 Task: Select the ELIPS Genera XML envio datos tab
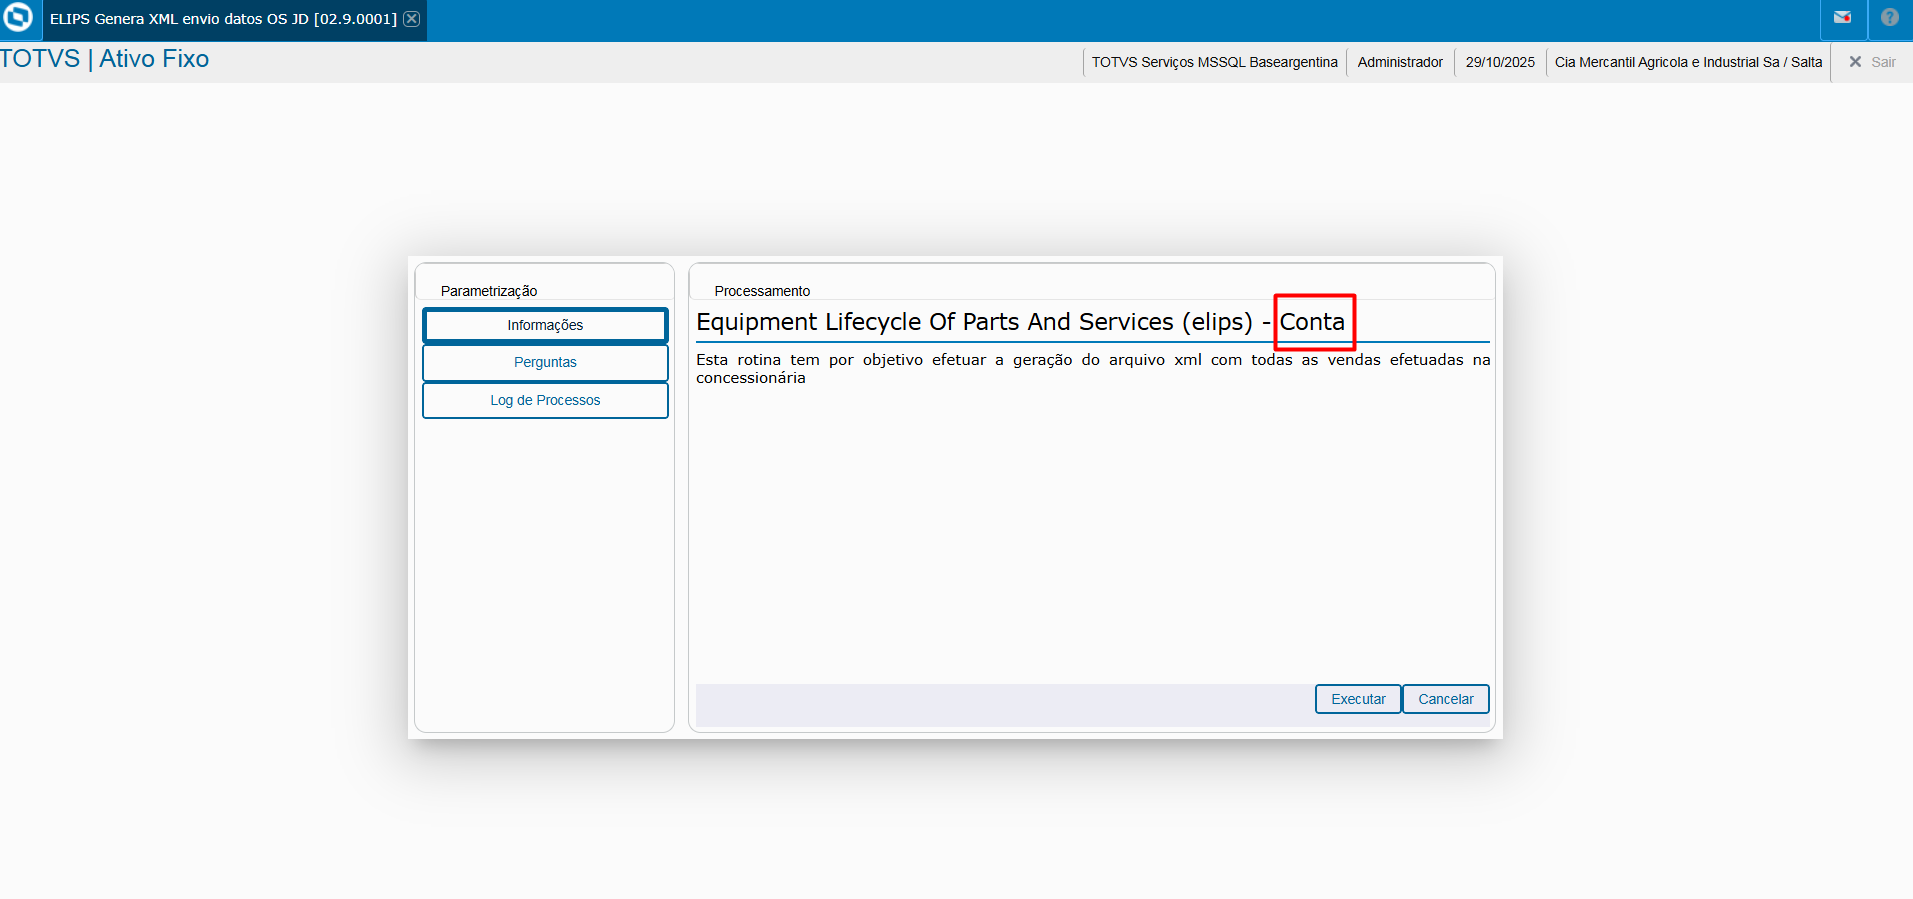click(223, 19)
